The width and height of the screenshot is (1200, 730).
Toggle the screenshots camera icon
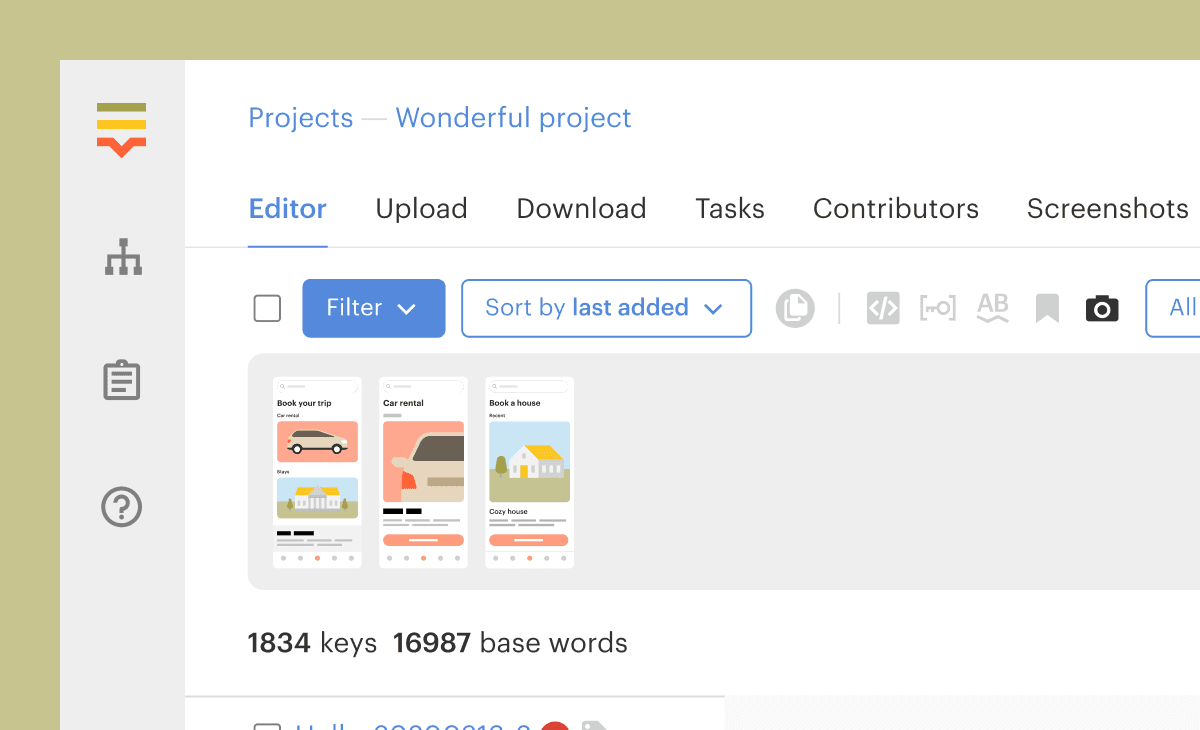tap(1102, 308)
